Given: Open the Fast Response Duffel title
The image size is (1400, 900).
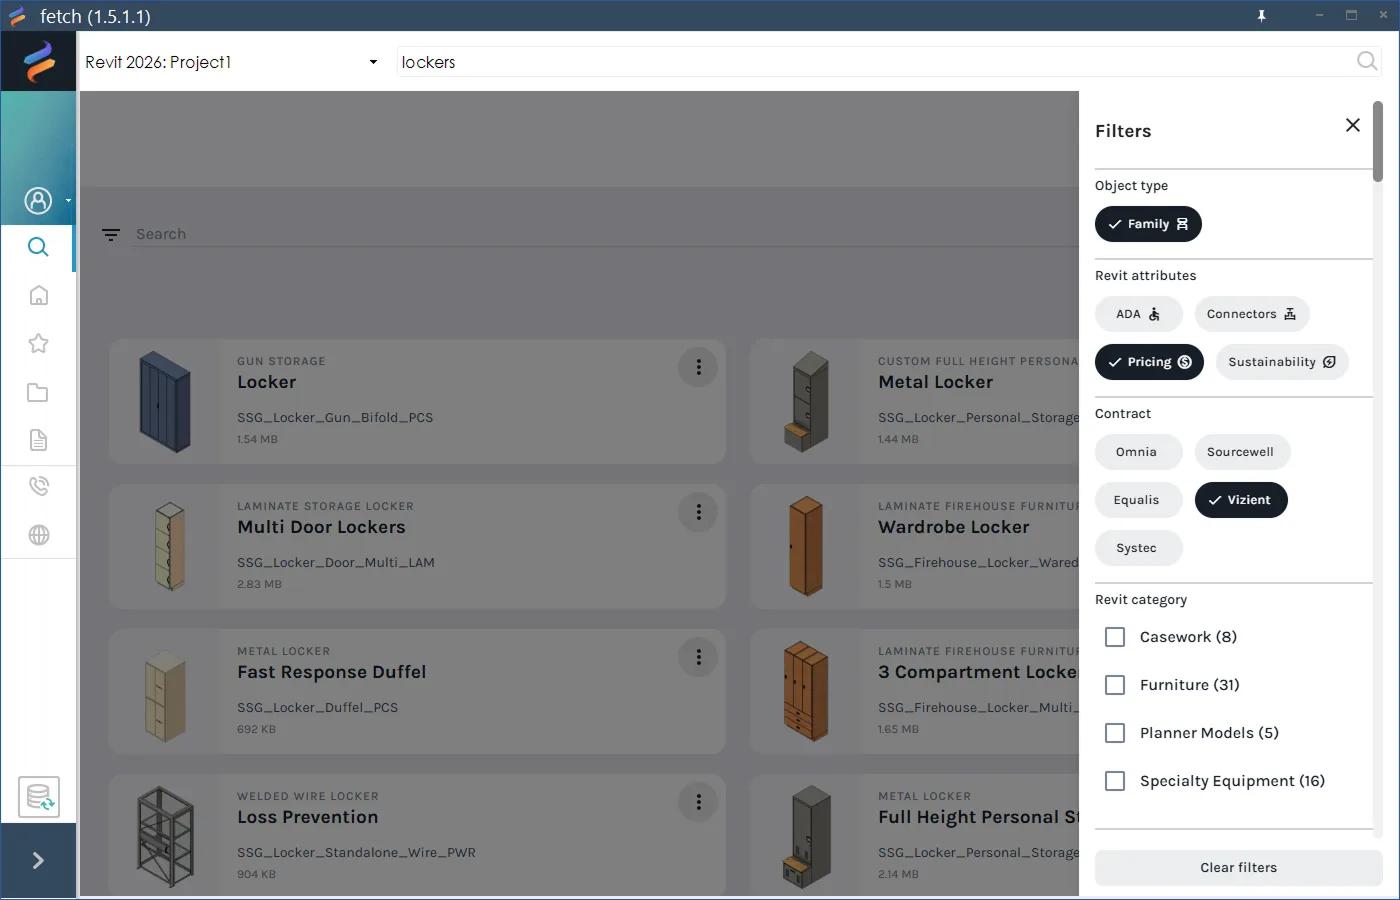Looking at the screenshot, I should [331, 672].
